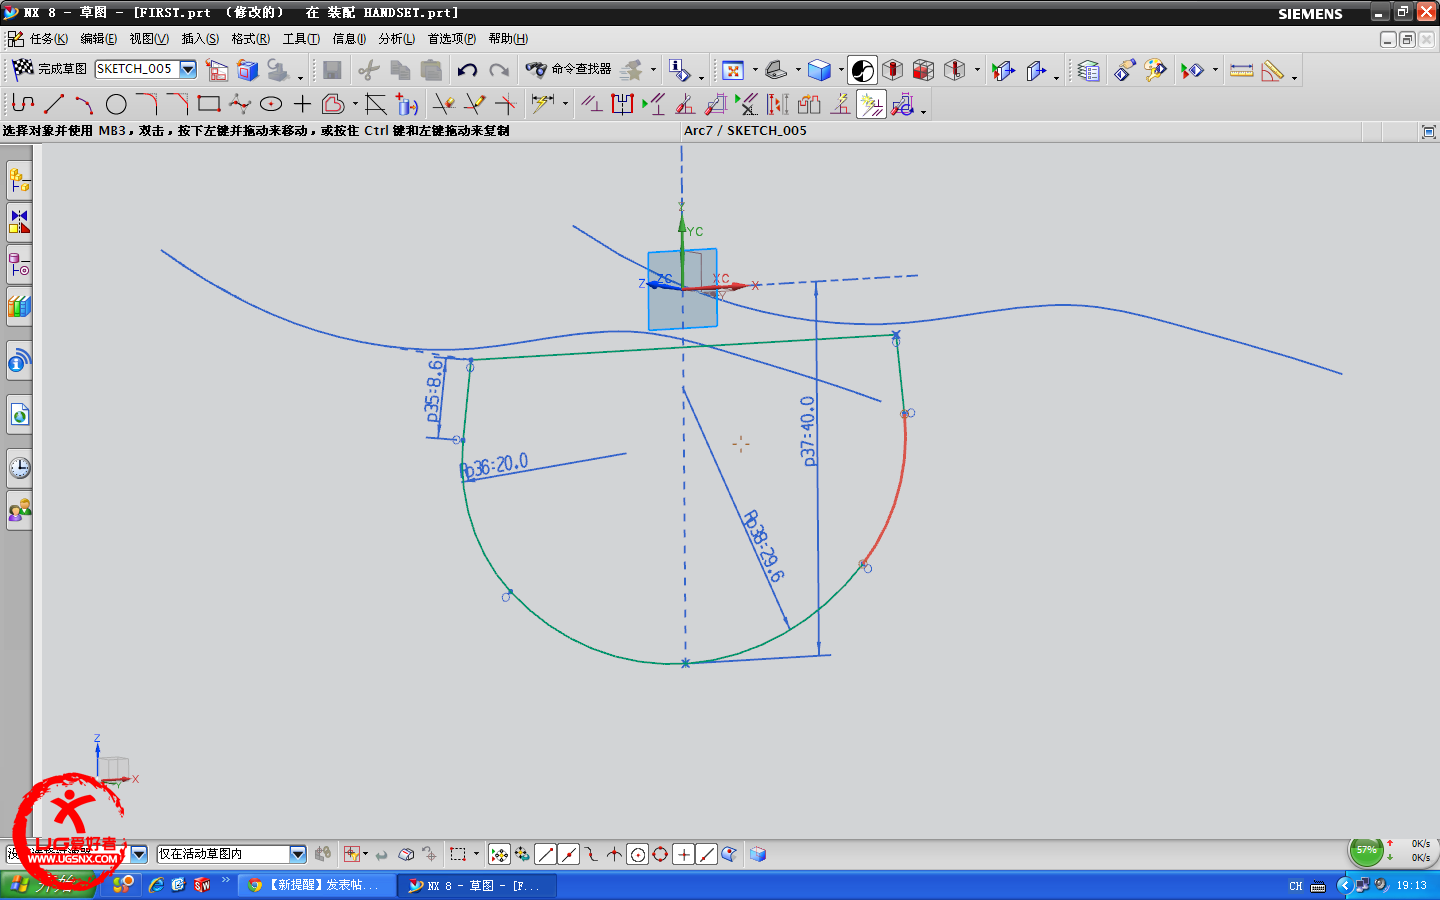Open the 格式(R) menu
Viewport: 1440px width, 900px height.
[x=250, y=39]
